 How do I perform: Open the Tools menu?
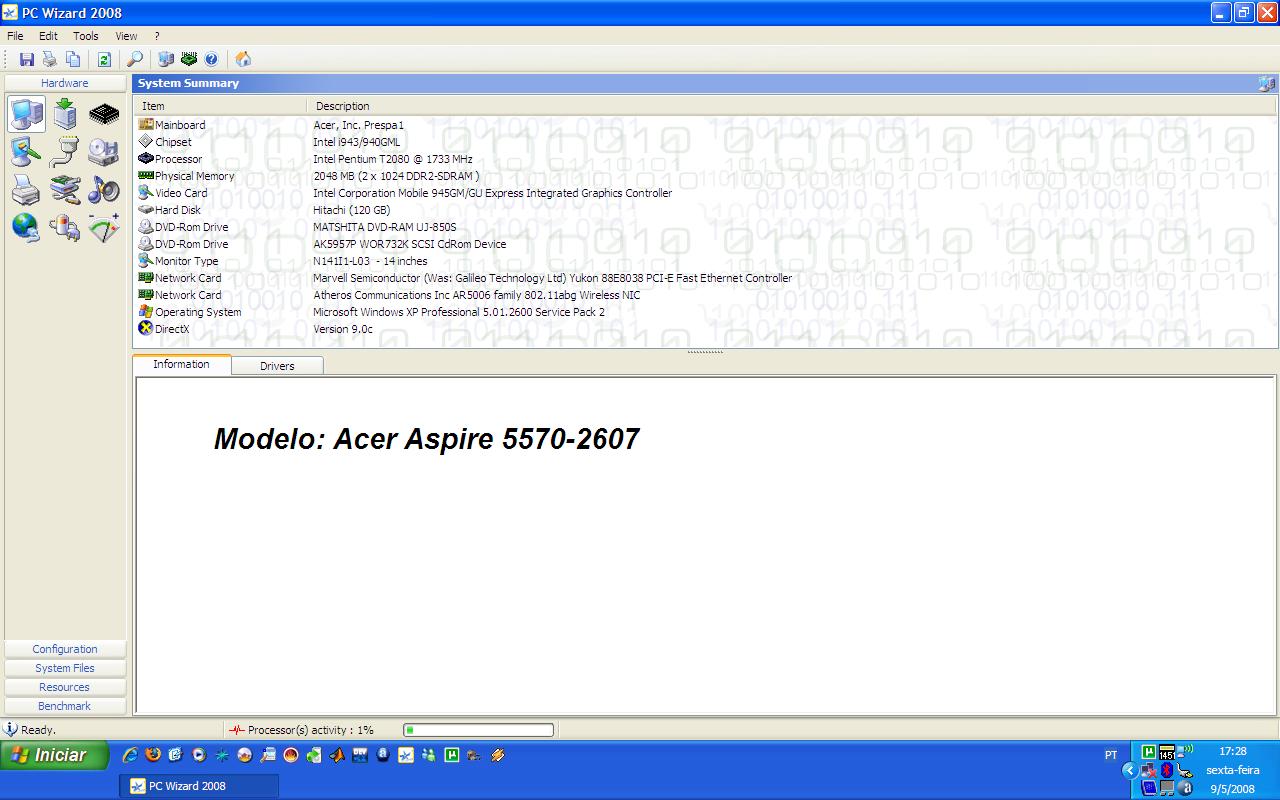[x=86, y=36]
